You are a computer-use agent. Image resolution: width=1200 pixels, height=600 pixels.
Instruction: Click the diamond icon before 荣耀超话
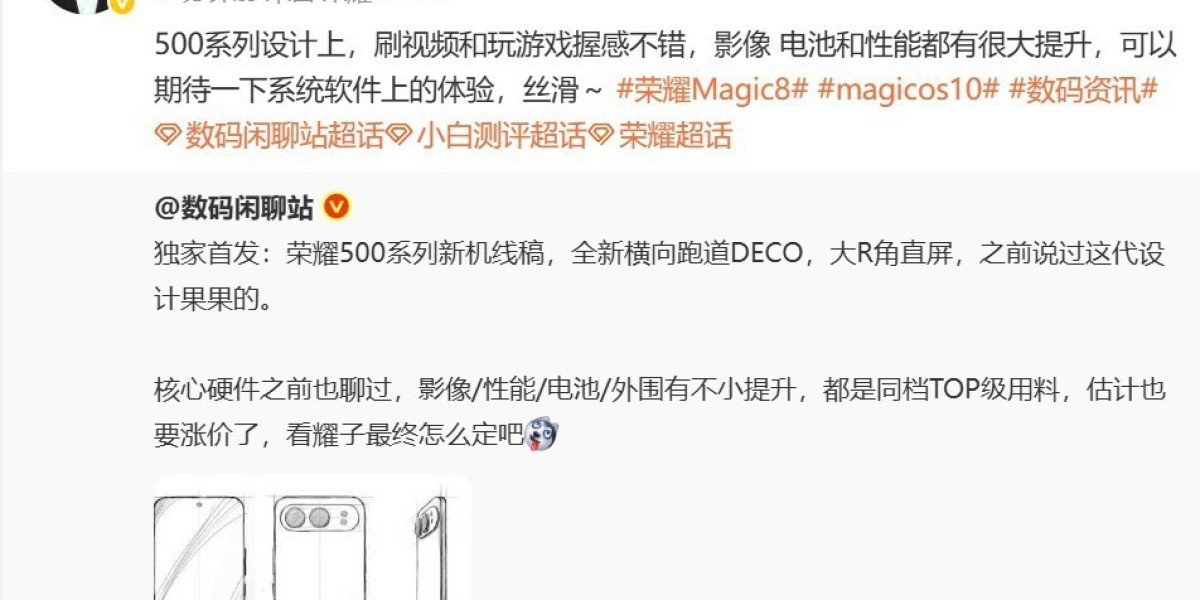pyautogui.click(x=601, y=136)
